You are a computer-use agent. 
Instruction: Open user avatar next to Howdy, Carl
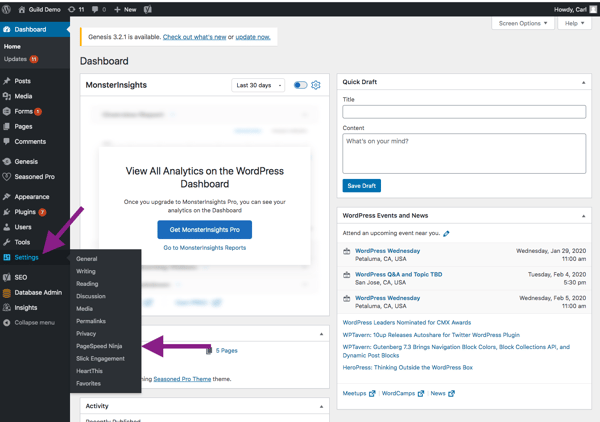coord(593,10)
